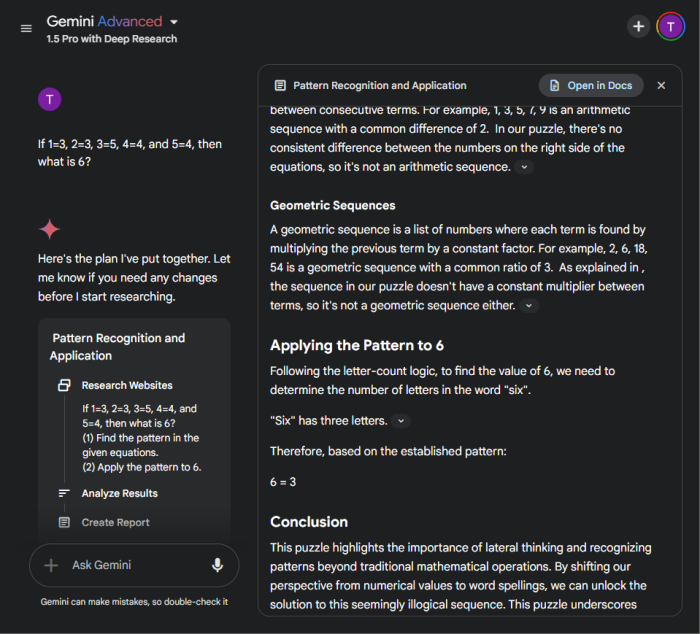Click the Analyze Results step icon
Image resolution: width=700 pixels, height=634 pixels.
pos(64,493)
